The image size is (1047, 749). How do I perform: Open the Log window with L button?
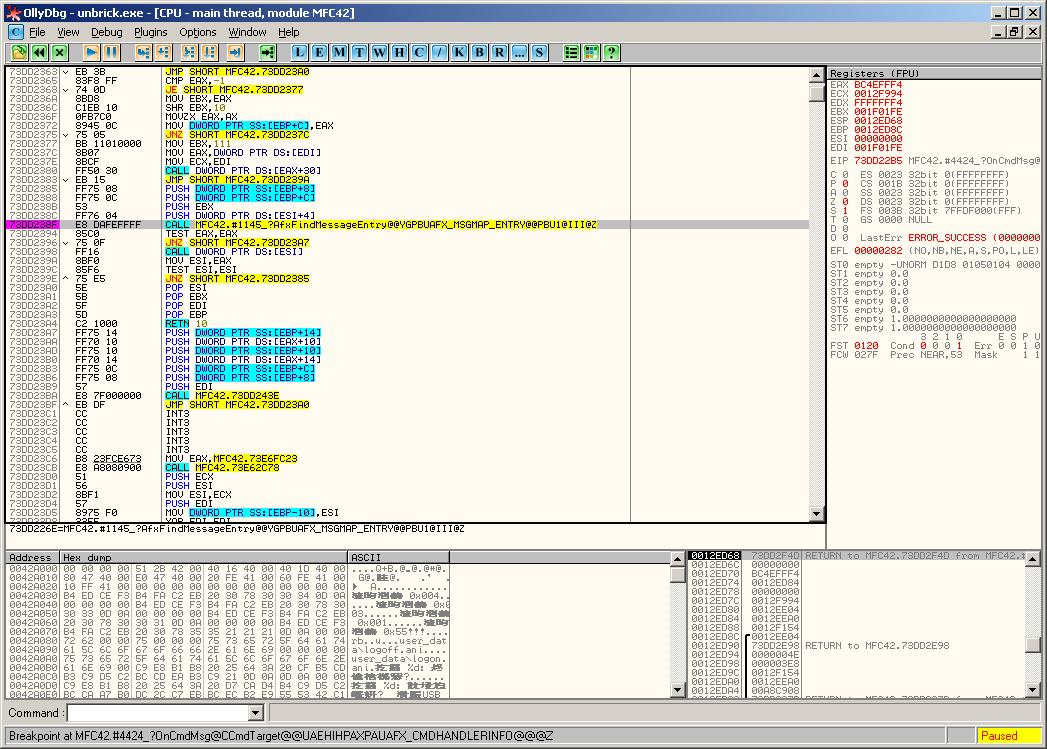coord(299,52)
